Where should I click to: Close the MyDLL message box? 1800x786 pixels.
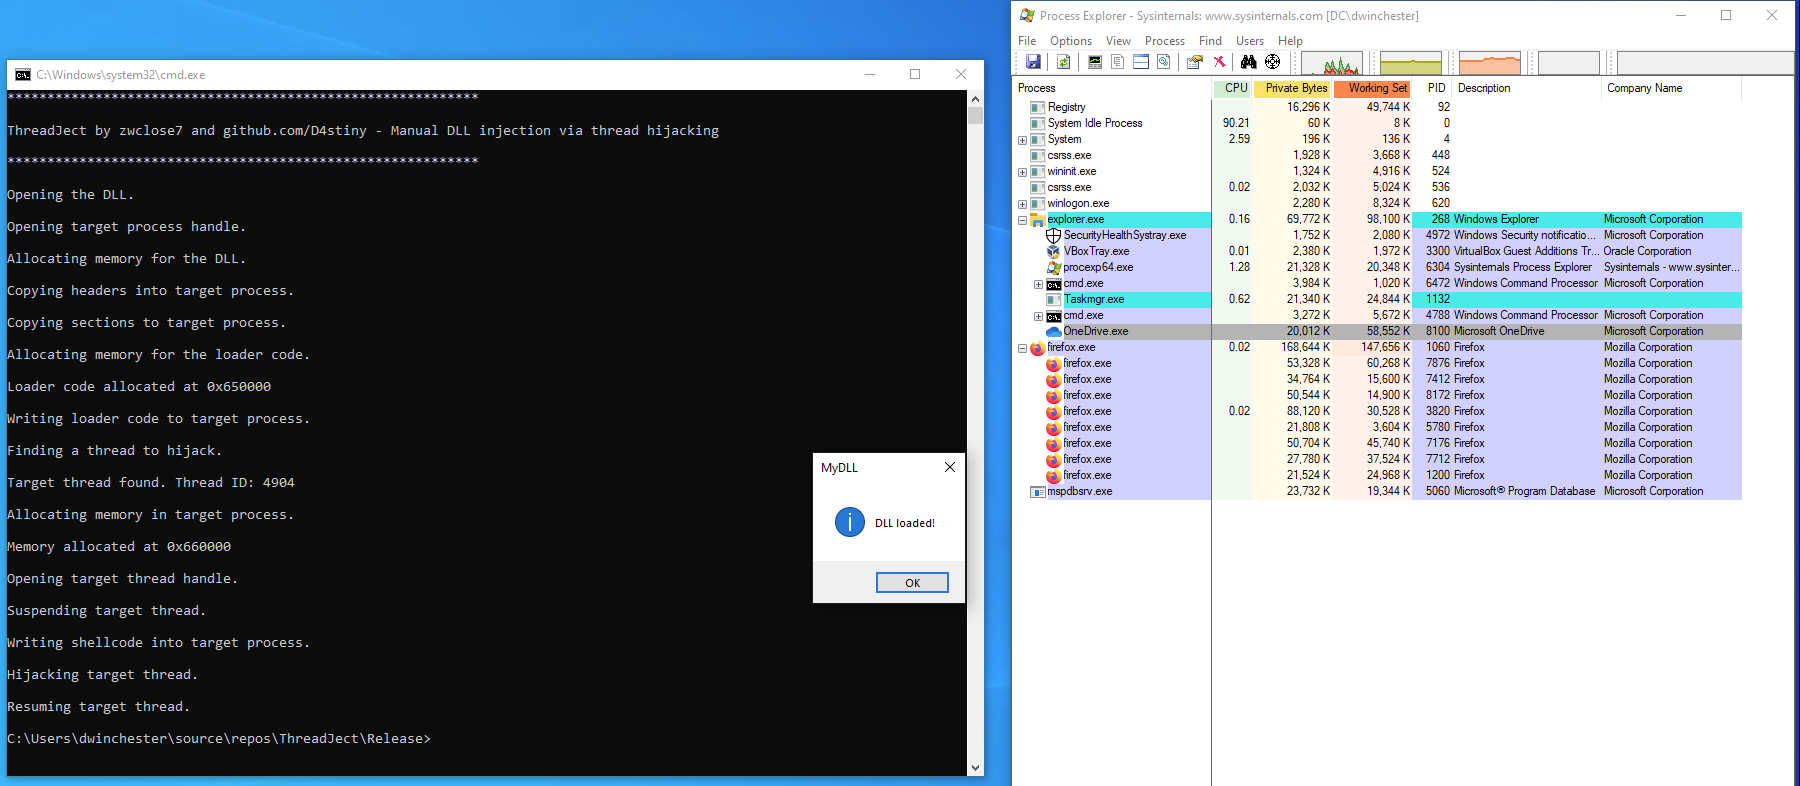coord(950,467)
